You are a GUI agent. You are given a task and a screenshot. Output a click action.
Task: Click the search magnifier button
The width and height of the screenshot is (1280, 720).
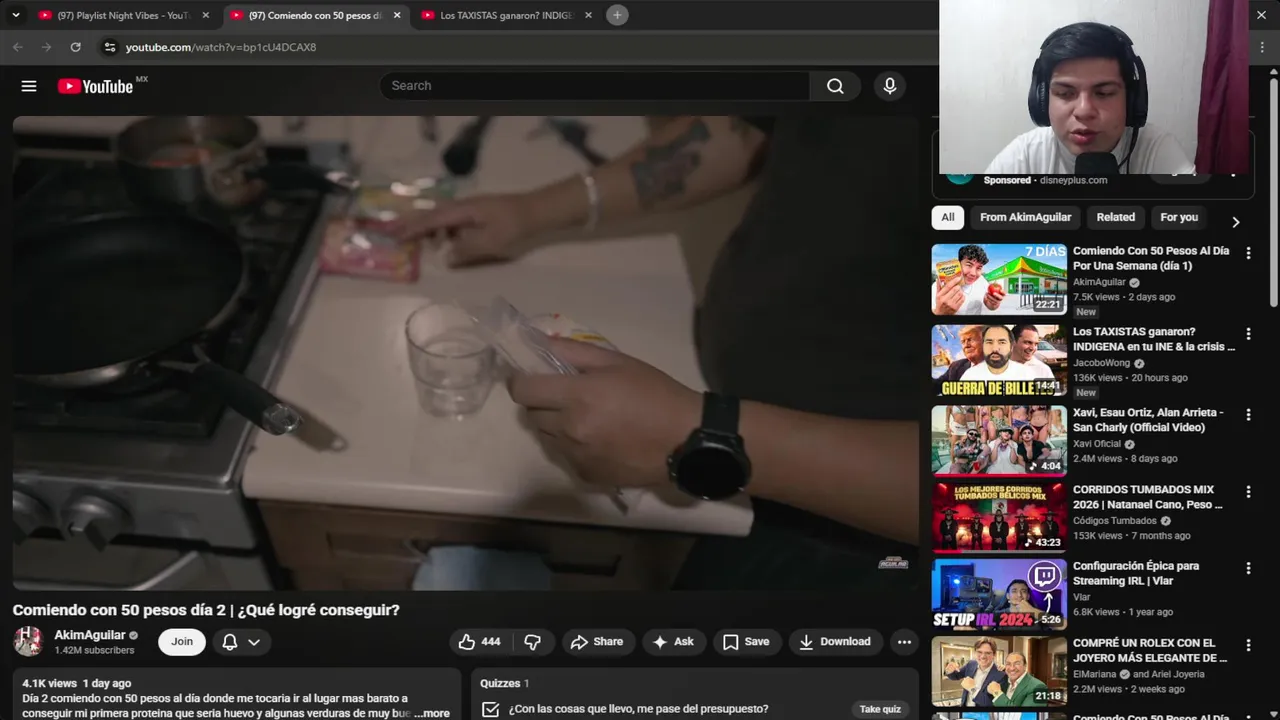click(x=835, y=86)
